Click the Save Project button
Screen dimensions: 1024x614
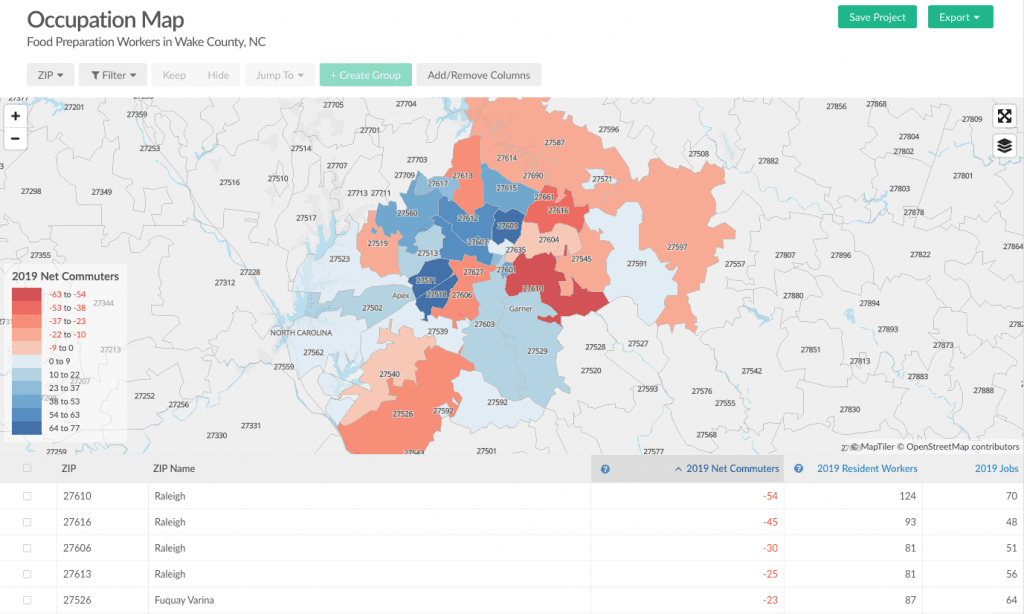(x=876, y=17)
